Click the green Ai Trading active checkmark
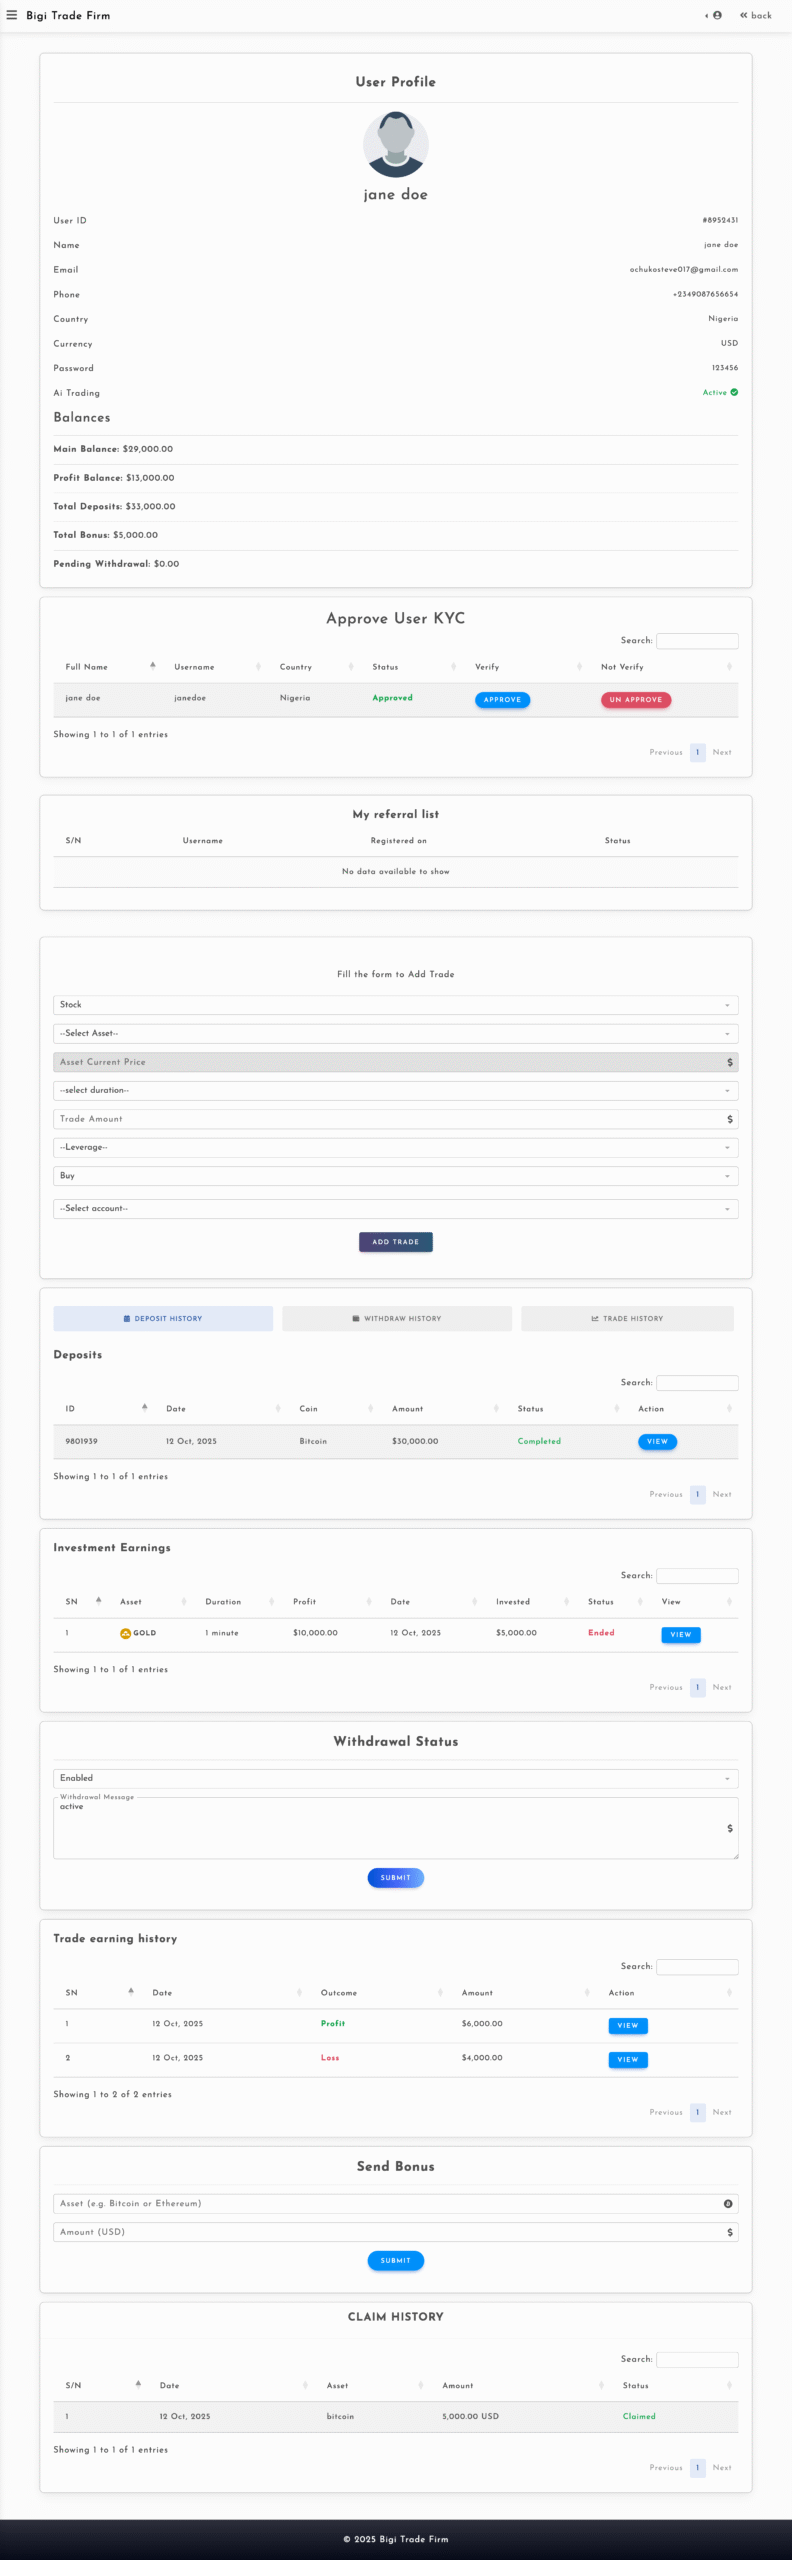792x2560 pixels. click(x=734, y=393)
